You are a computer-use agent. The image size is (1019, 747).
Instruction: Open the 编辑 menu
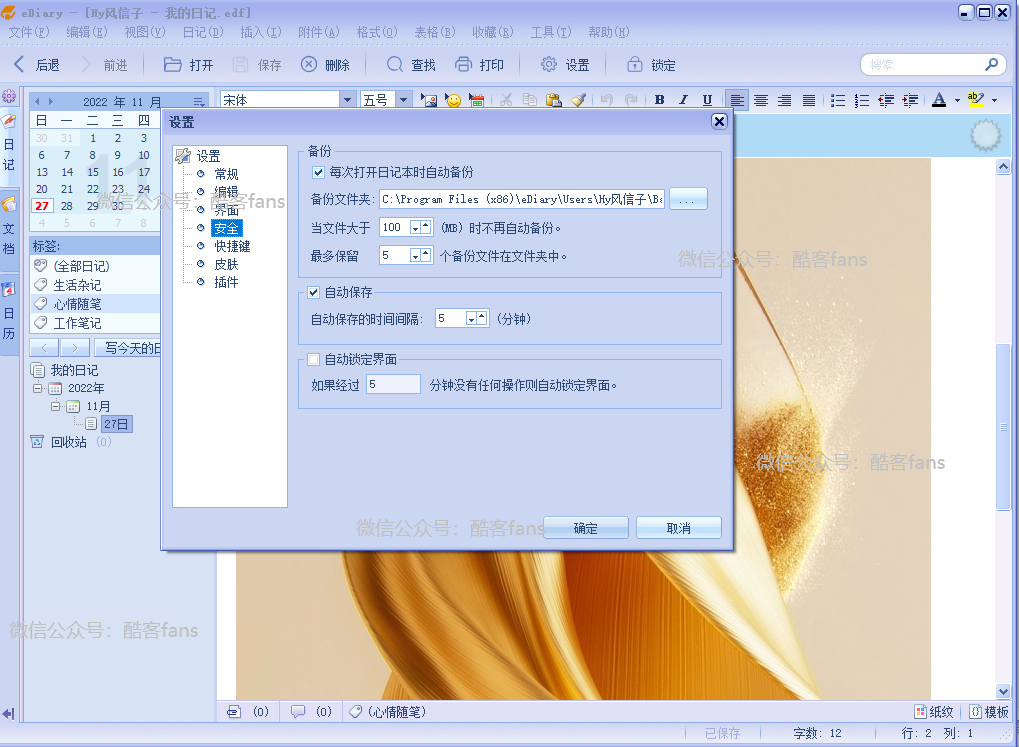pyautogui.click(x=86, y=32)
